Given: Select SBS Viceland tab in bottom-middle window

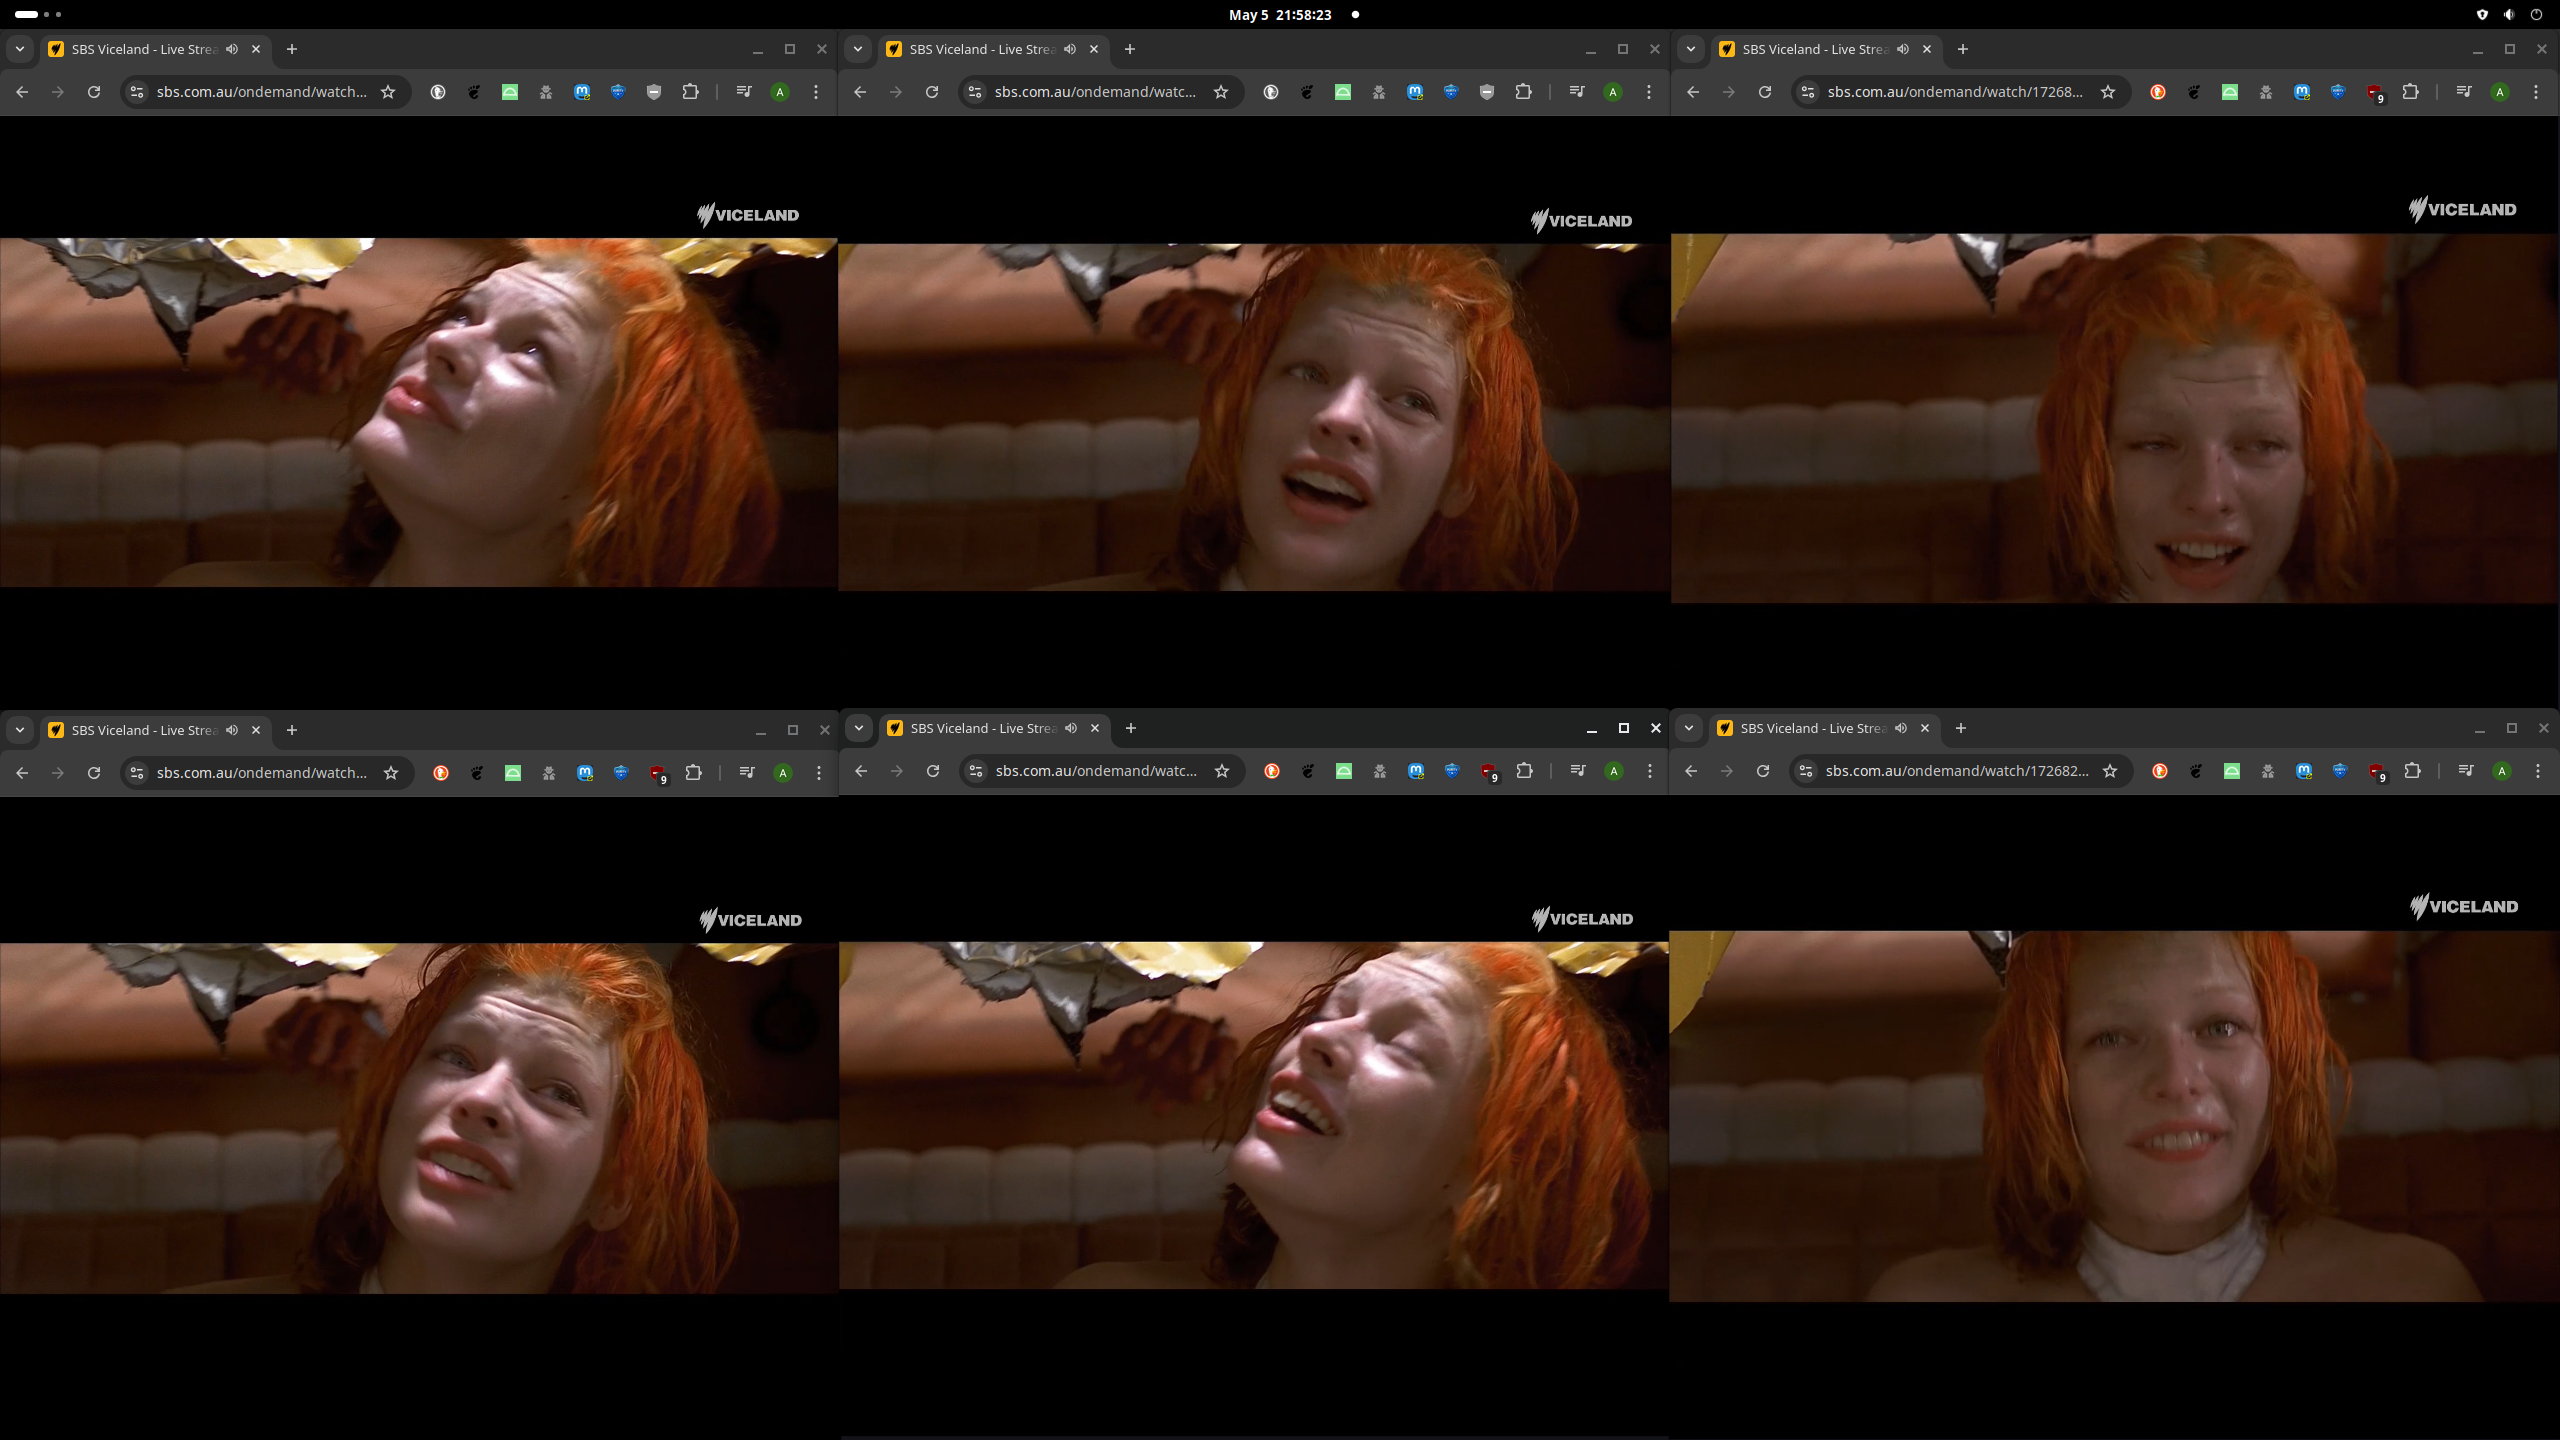Looking at the screenshot, I should click(x=994, y=728).
